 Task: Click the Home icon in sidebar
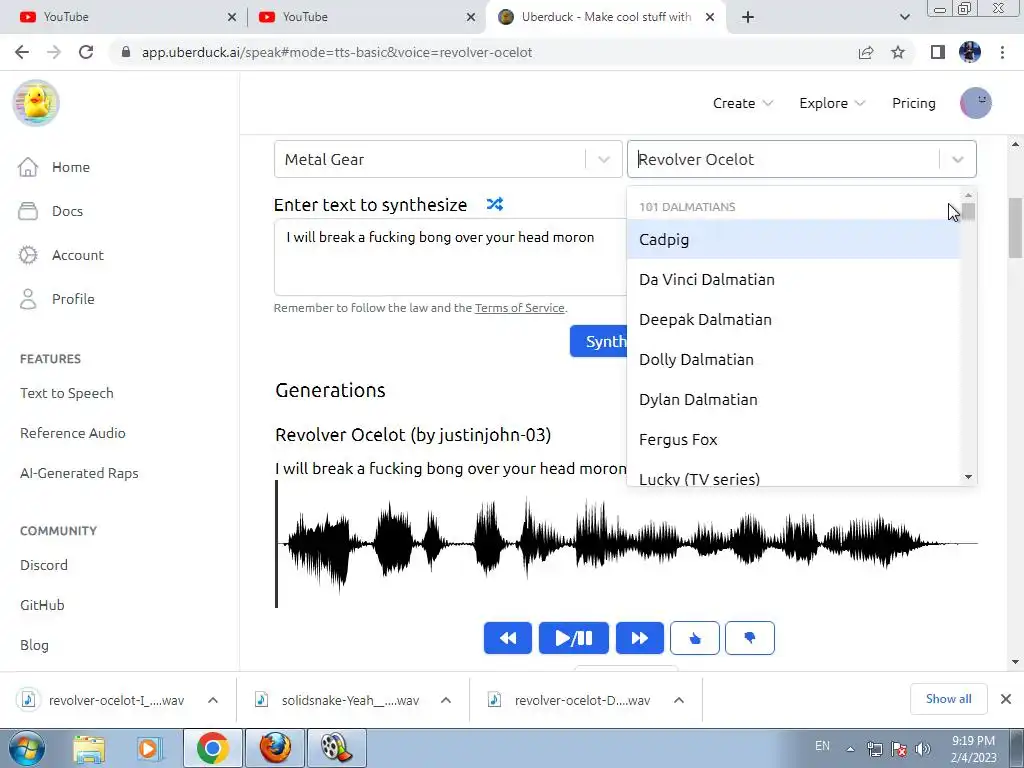tap(27, 167)
